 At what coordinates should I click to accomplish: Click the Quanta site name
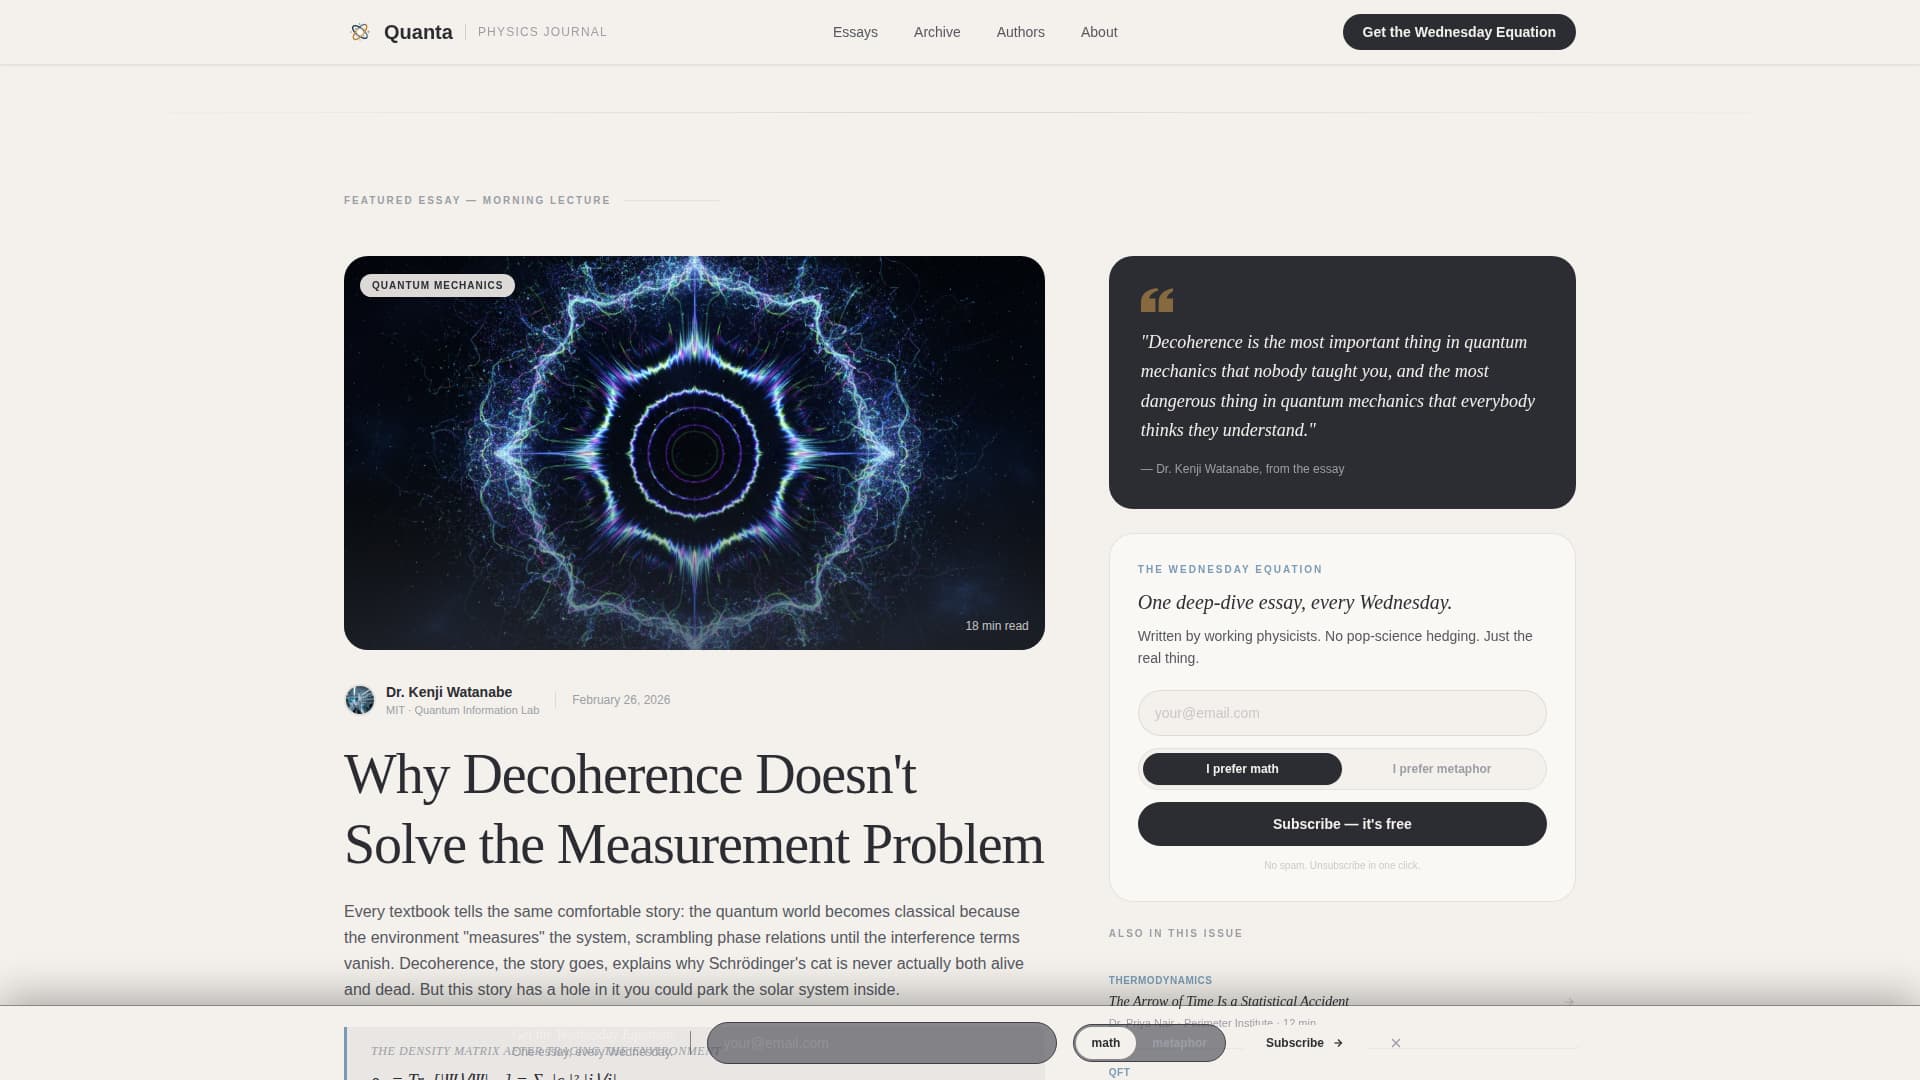tap(418, 32)
